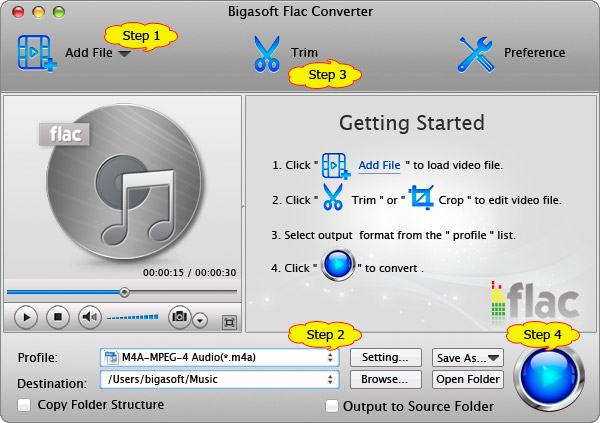Click the Open Folder button
The image size is (600, 423).
pyautogui.click(x=468, y=379)
